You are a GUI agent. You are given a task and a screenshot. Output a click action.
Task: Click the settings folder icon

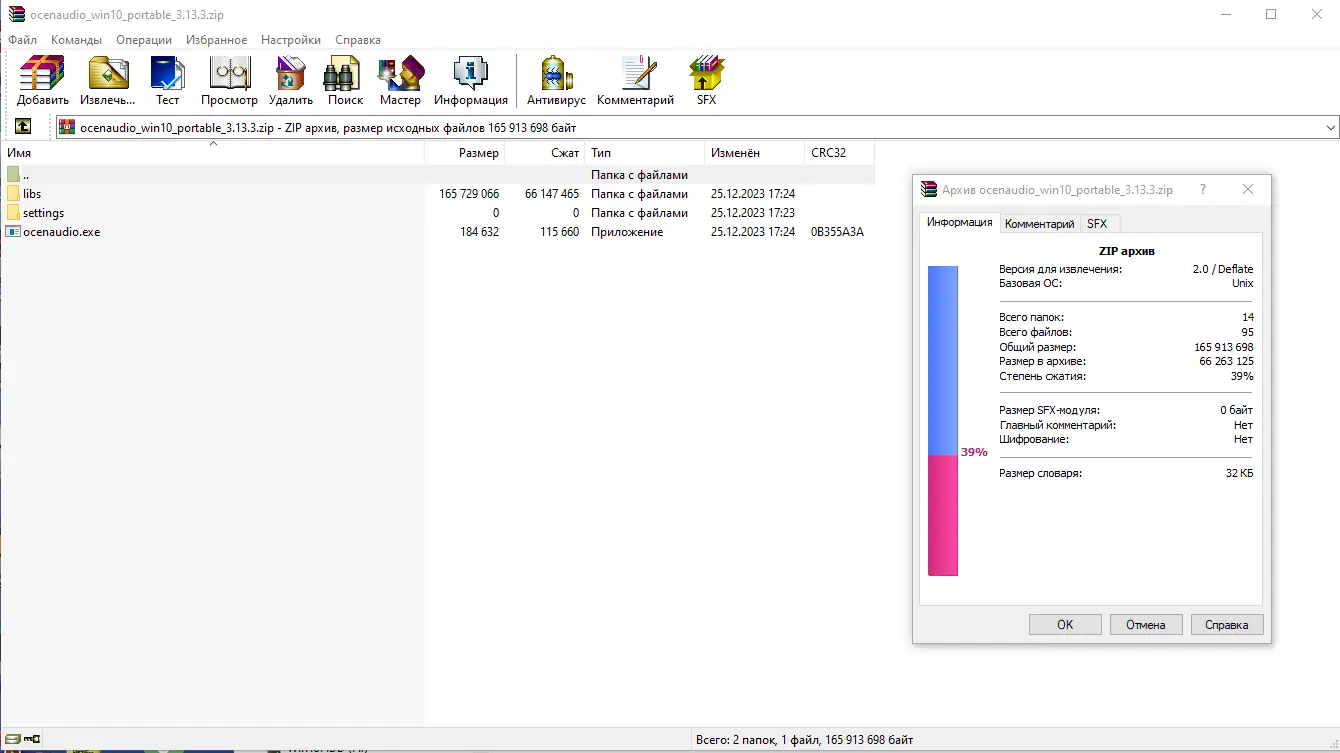(x=13, y=213)
